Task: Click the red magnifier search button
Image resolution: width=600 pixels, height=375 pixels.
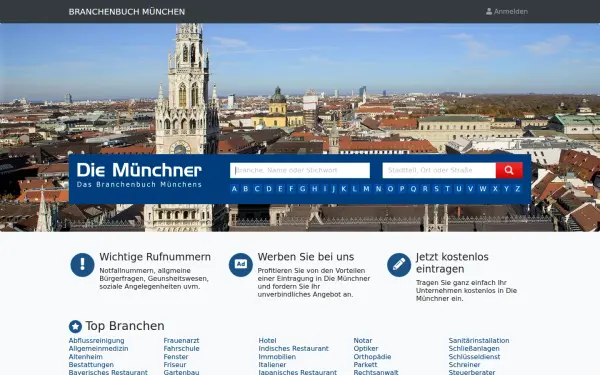Action: 509,170
